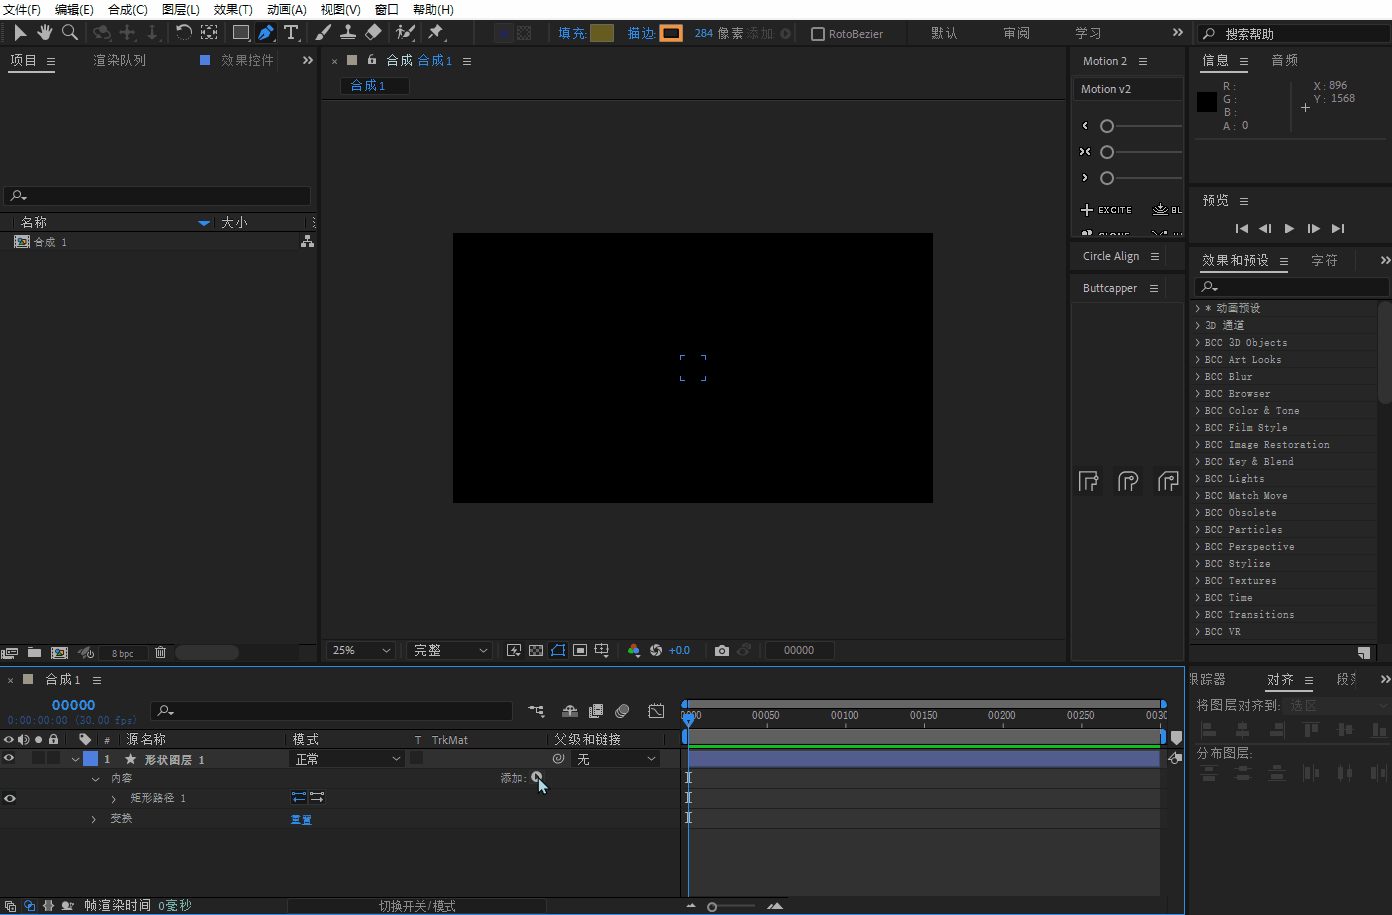Click the 填充 fill color swatch
1392x915 pixels.
pyautogui.click(x=602, y=33)
